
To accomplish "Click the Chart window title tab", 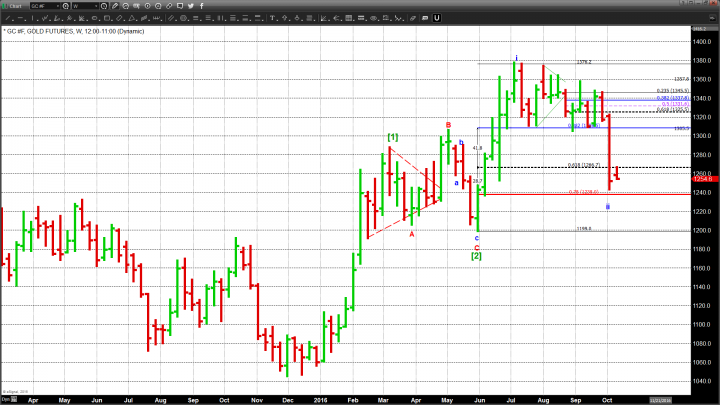I will [x=14, y=6].
